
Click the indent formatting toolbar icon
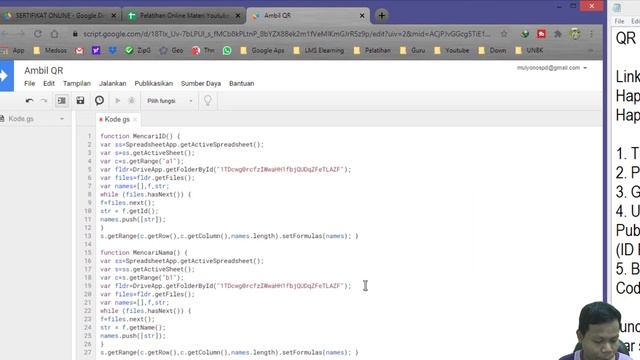(62, 100)
